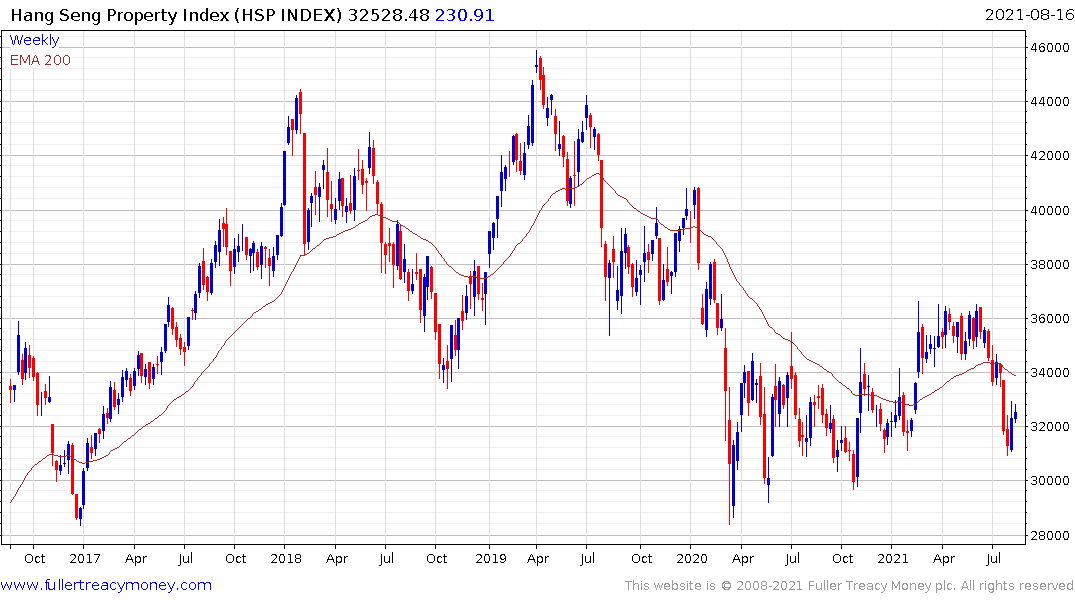Select the EMA 200 legend label
1075x600 pixels.
click(x=40, y=60)
